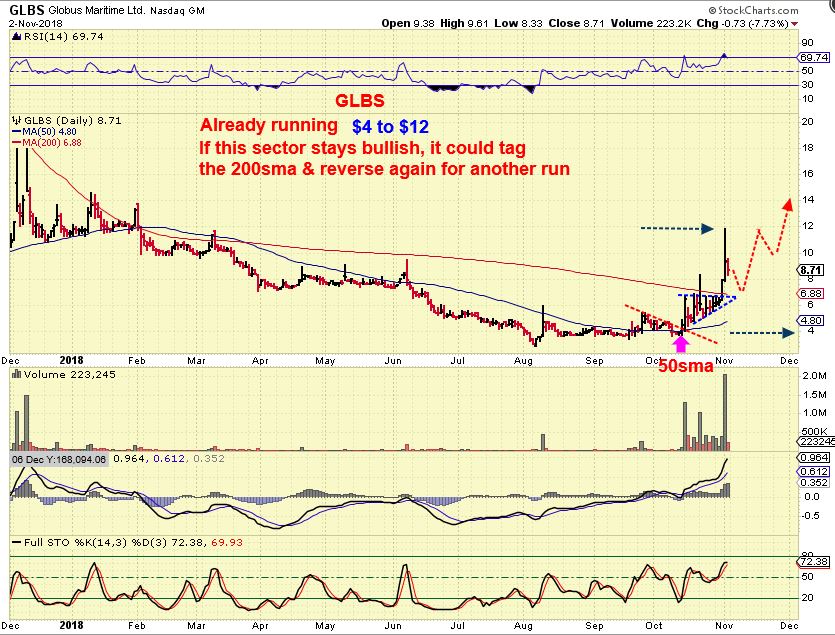Click the blue $4 to $12 annotation text

pyautogui.click(x=390, y=127)
